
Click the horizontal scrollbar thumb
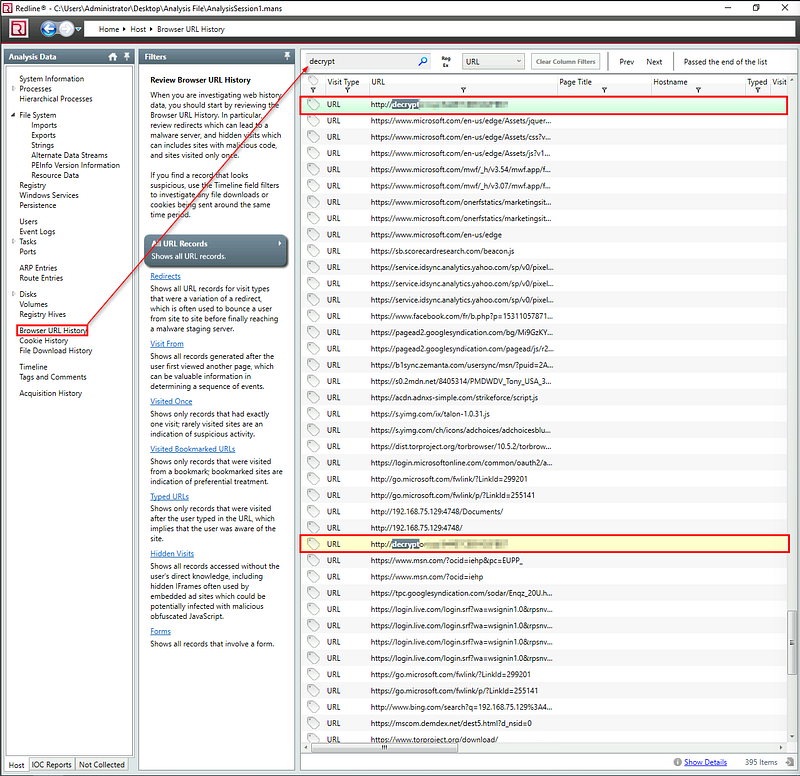[x=384, y=747]
